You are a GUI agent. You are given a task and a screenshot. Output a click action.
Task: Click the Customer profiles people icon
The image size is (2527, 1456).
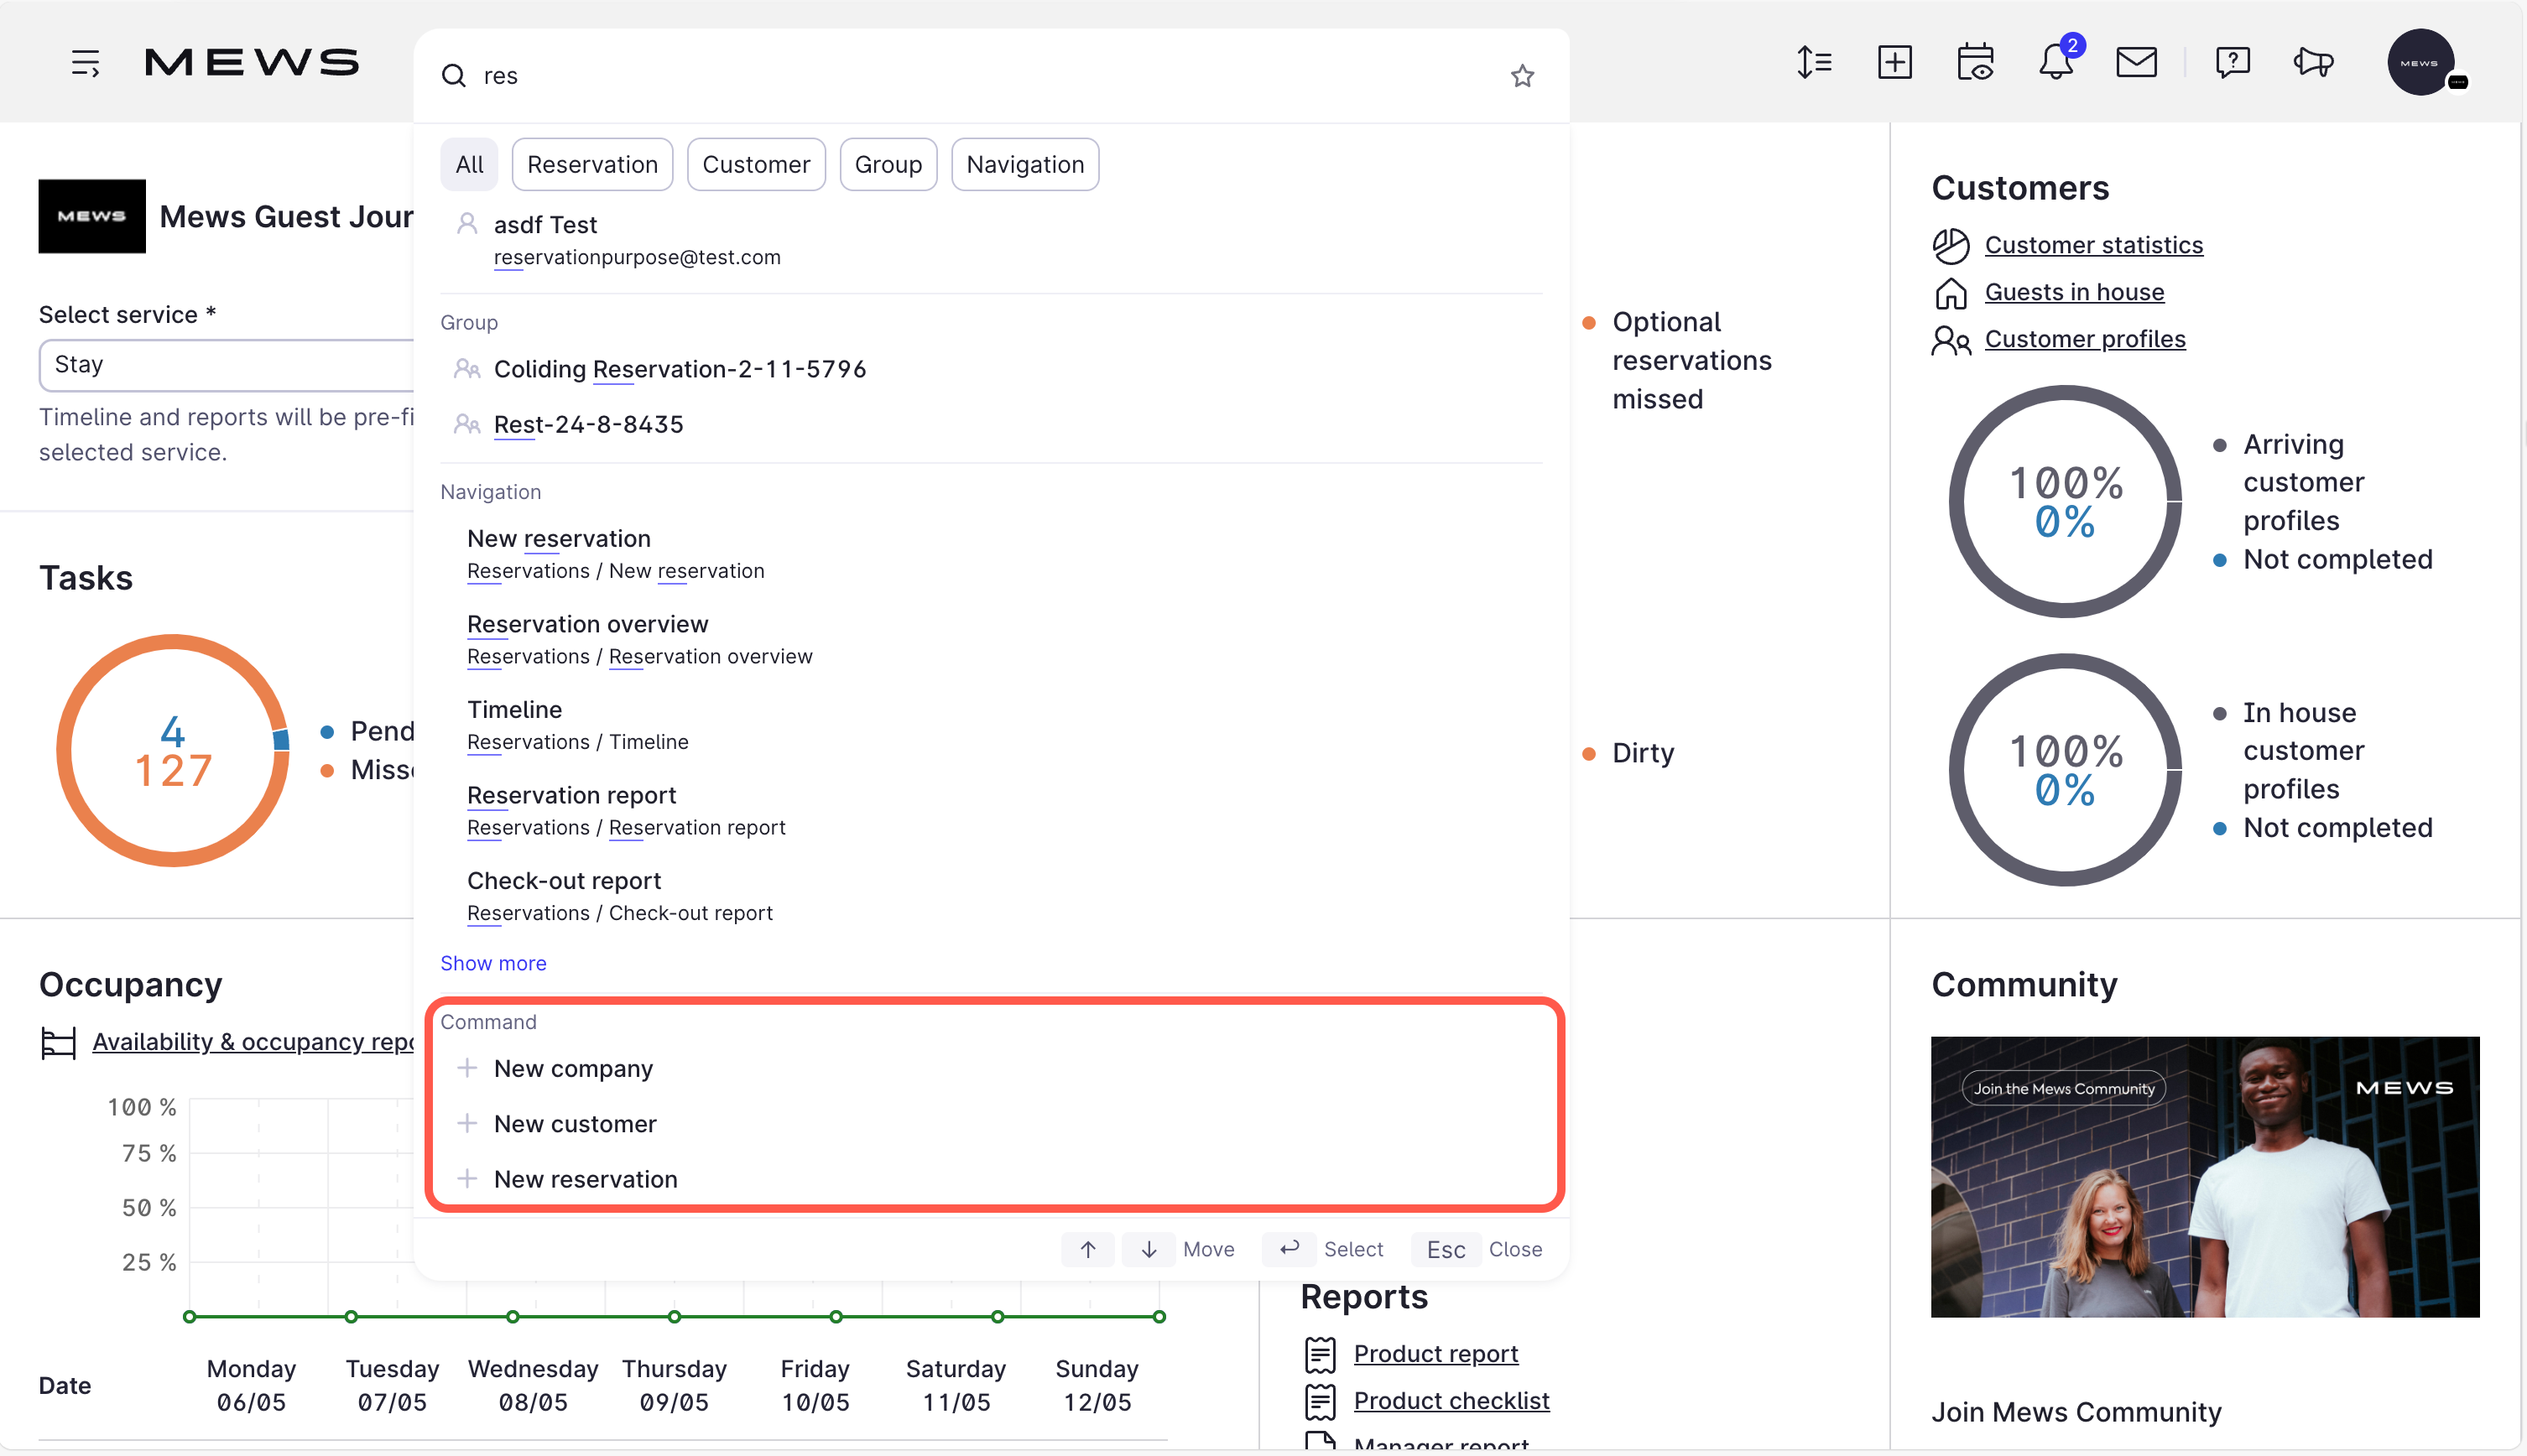(x=1950, y=340)
